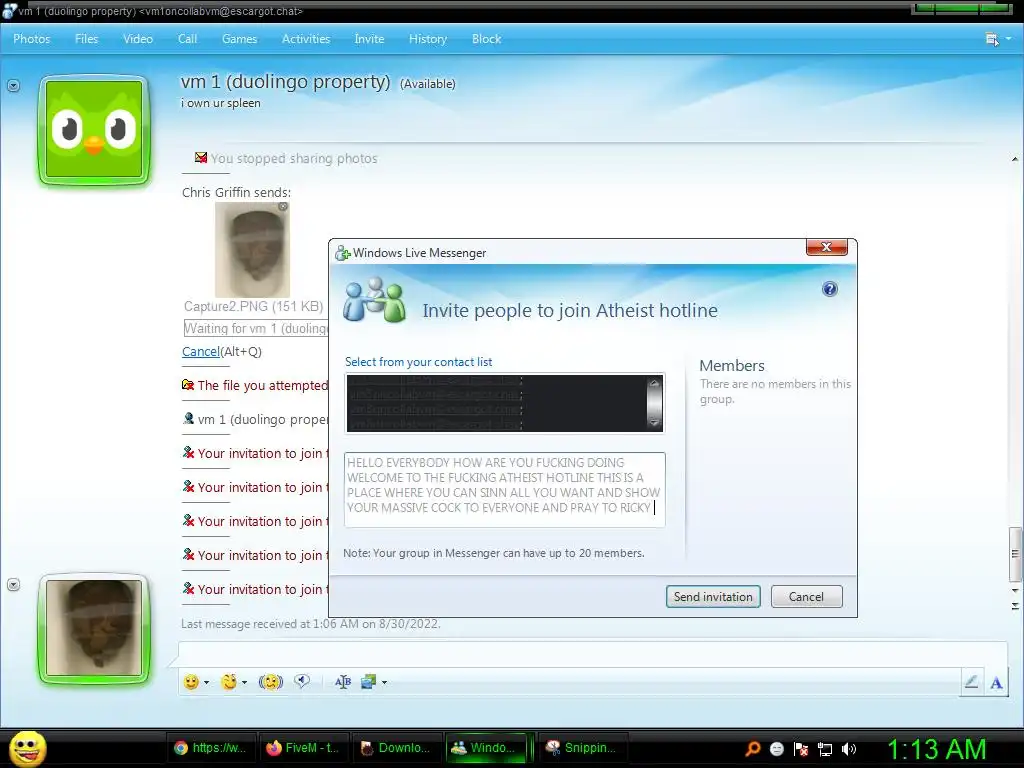Screen dimensions: 1024x768
Task: Click the orange magnifier tray icon
Action: [752, 748]
